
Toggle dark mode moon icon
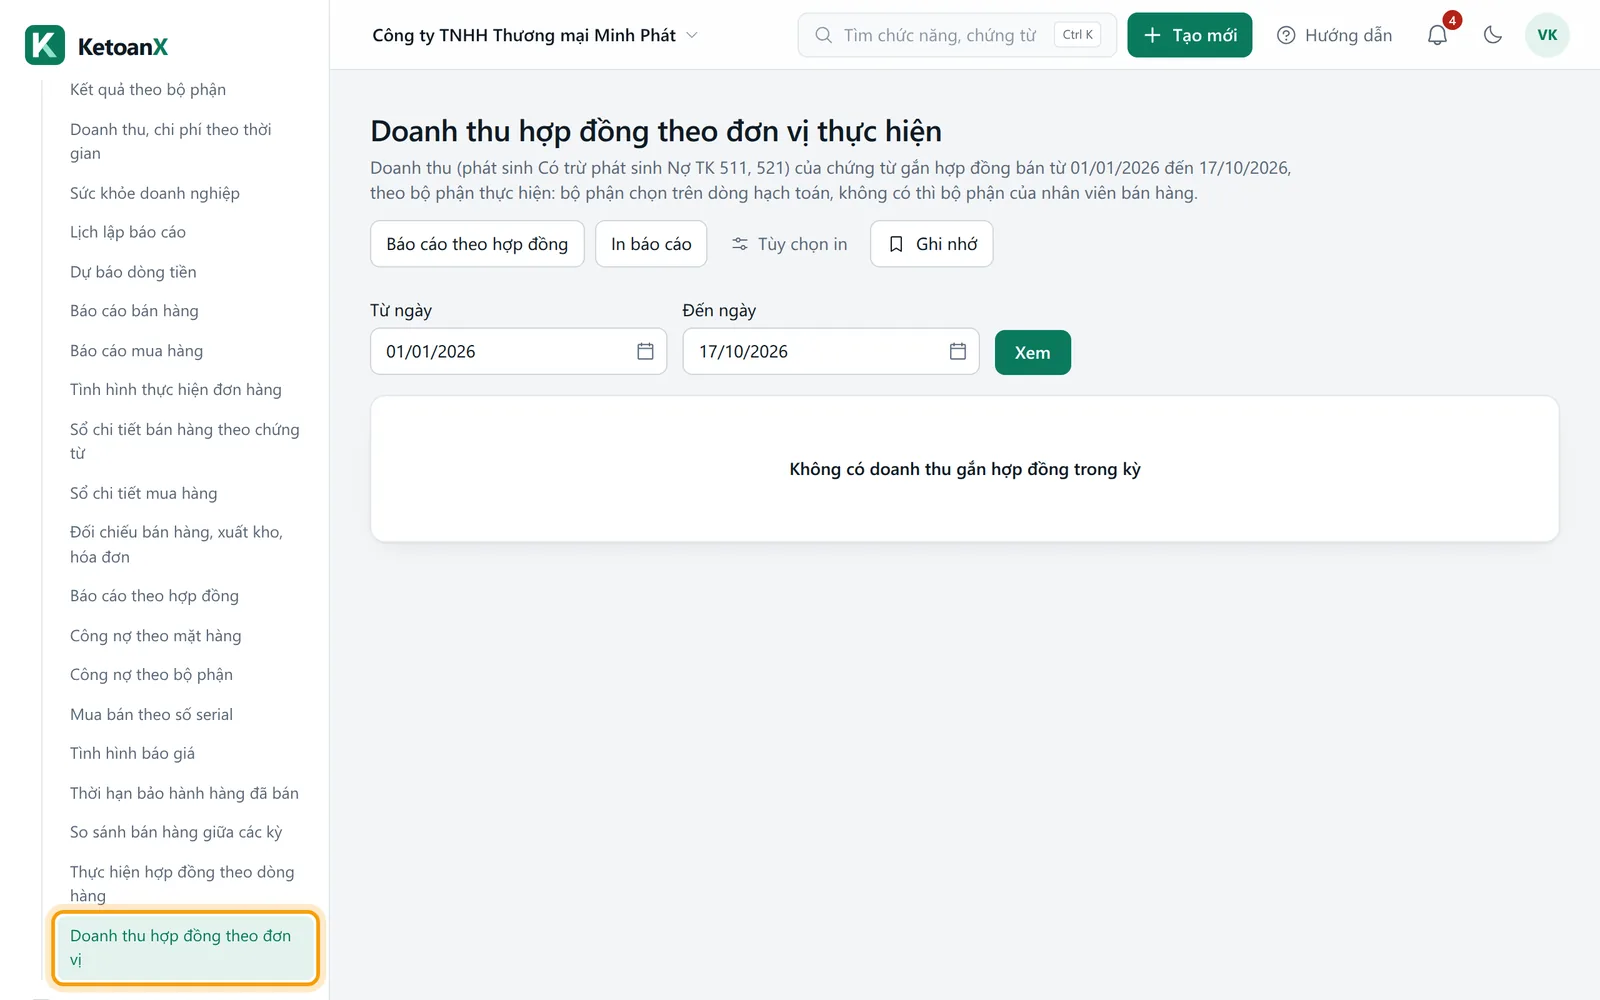(1493, 35)
